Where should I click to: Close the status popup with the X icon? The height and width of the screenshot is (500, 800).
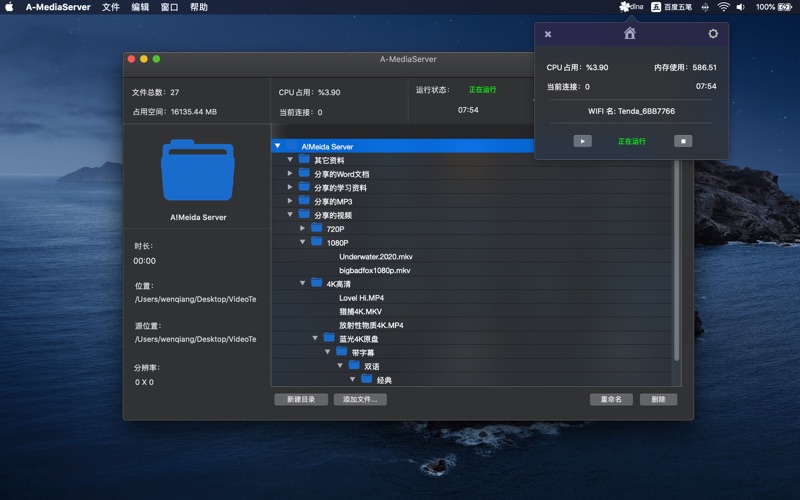tap(548, 34)
